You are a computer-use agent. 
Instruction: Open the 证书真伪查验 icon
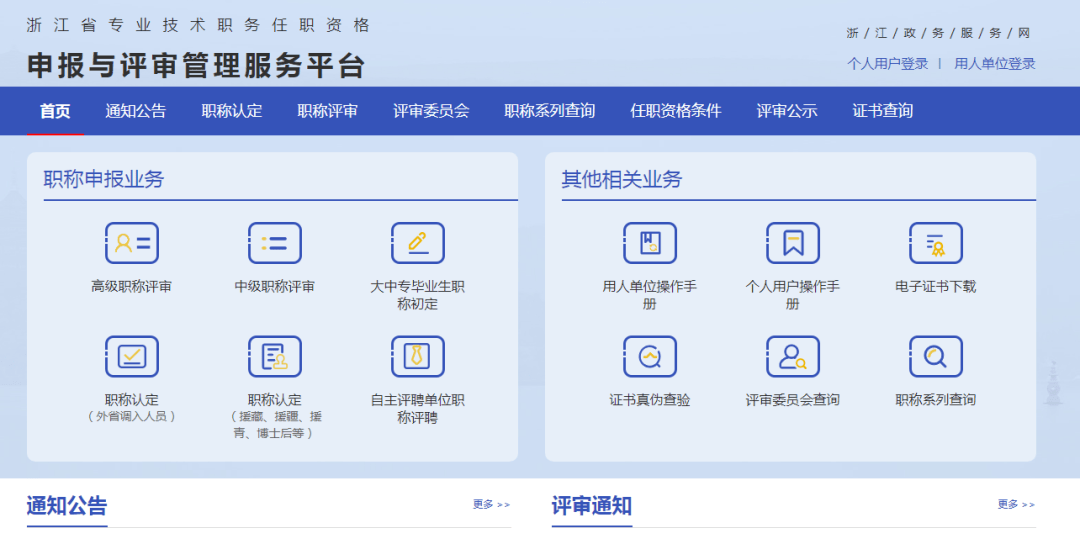[650, 357]
